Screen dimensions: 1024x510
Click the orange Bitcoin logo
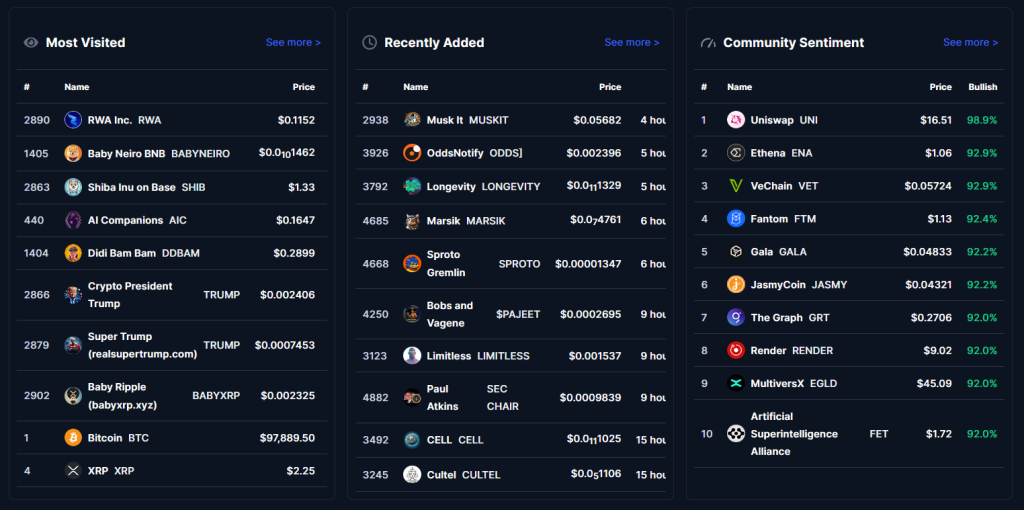(73, 438)
